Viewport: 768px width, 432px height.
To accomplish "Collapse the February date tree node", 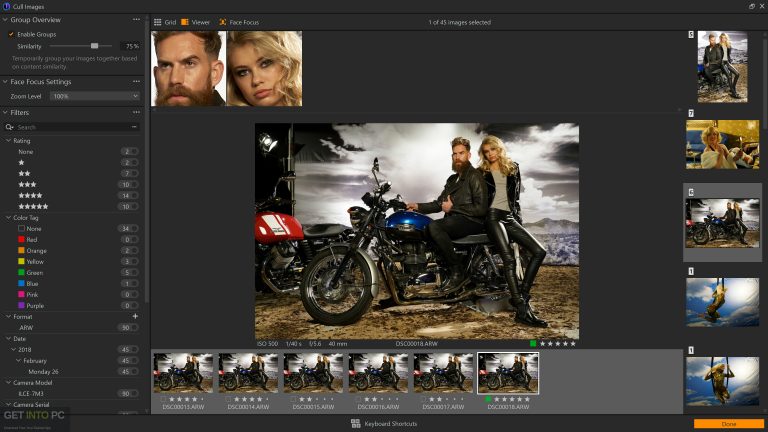I will point(21,359).
